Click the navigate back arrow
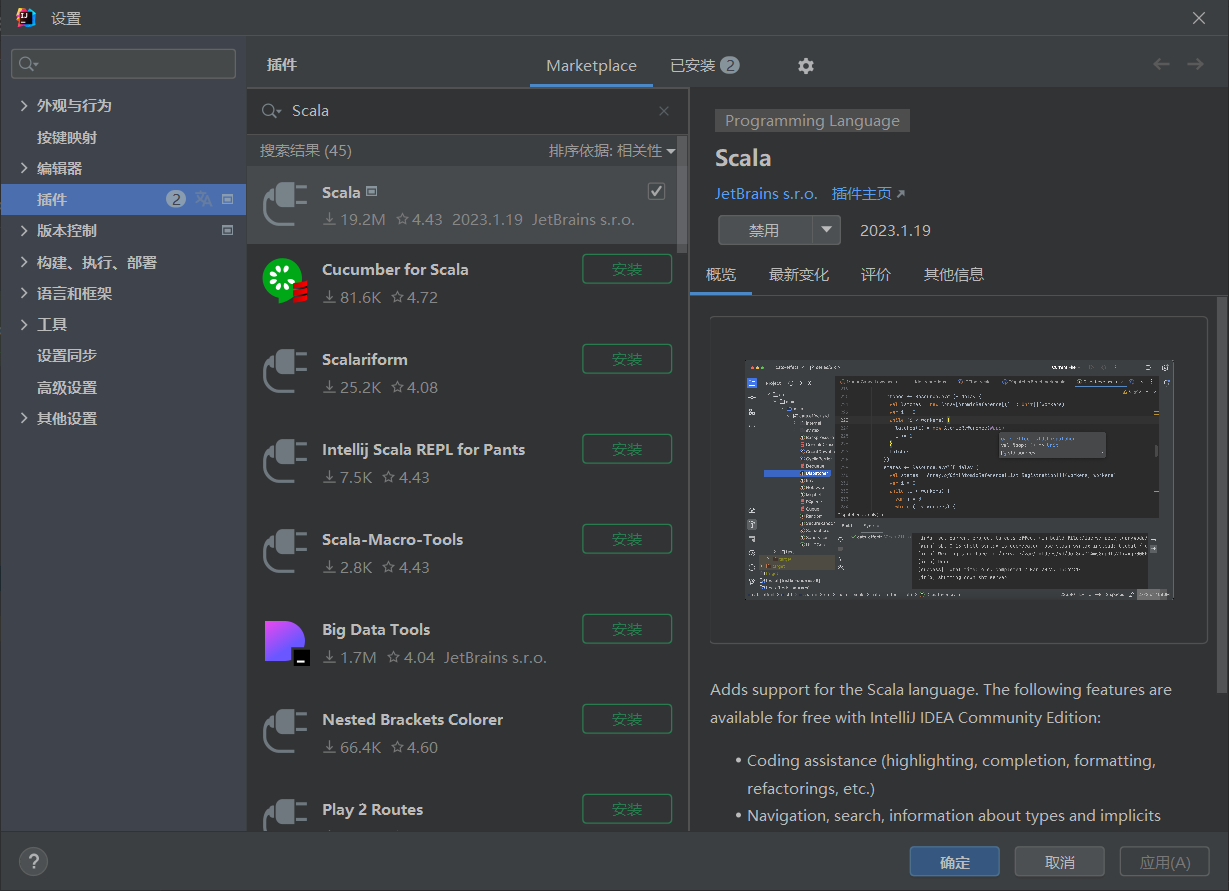The image size is (1229, 891). pos(1161,64)
